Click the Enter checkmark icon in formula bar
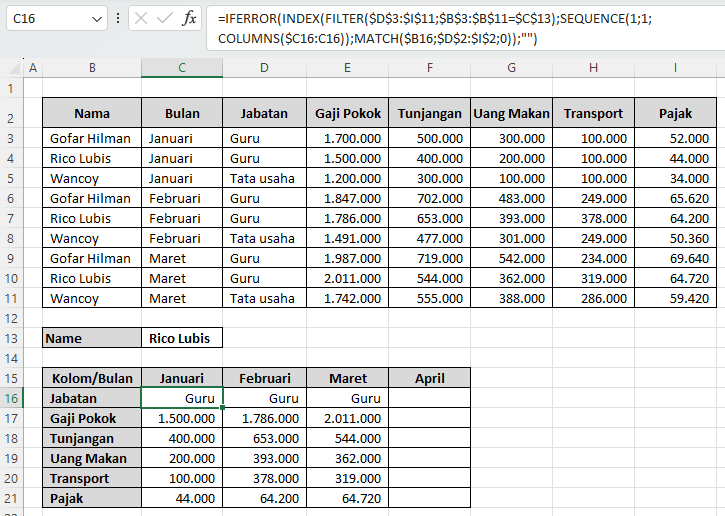Image resolution: width=725 pixels, height=516 pixels. [165, 19]
